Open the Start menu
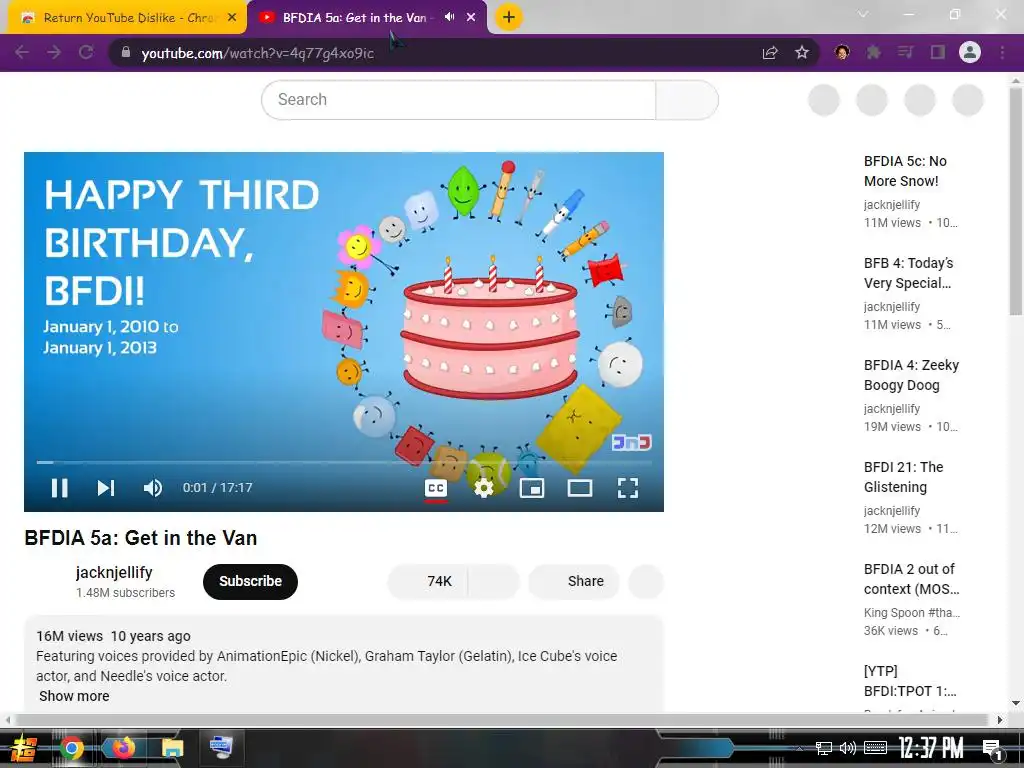Viewport: 1024px width, 768px height. 22,748
